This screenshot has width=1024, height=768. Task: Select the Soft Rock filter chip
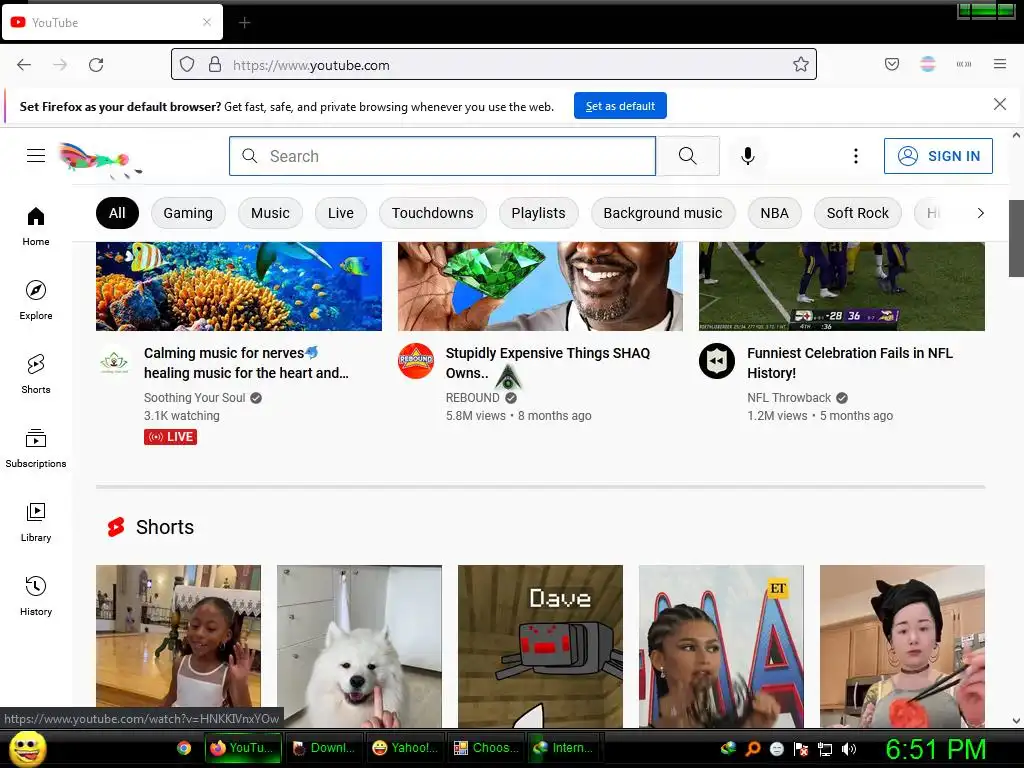click(x=857, y=213)
